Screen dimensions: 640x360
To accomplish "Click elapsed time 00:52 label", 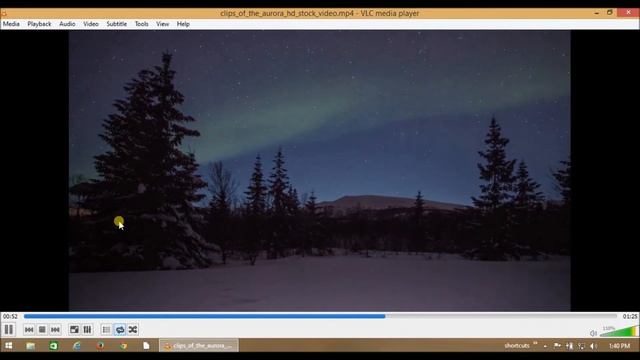I will tap(10, 316).
